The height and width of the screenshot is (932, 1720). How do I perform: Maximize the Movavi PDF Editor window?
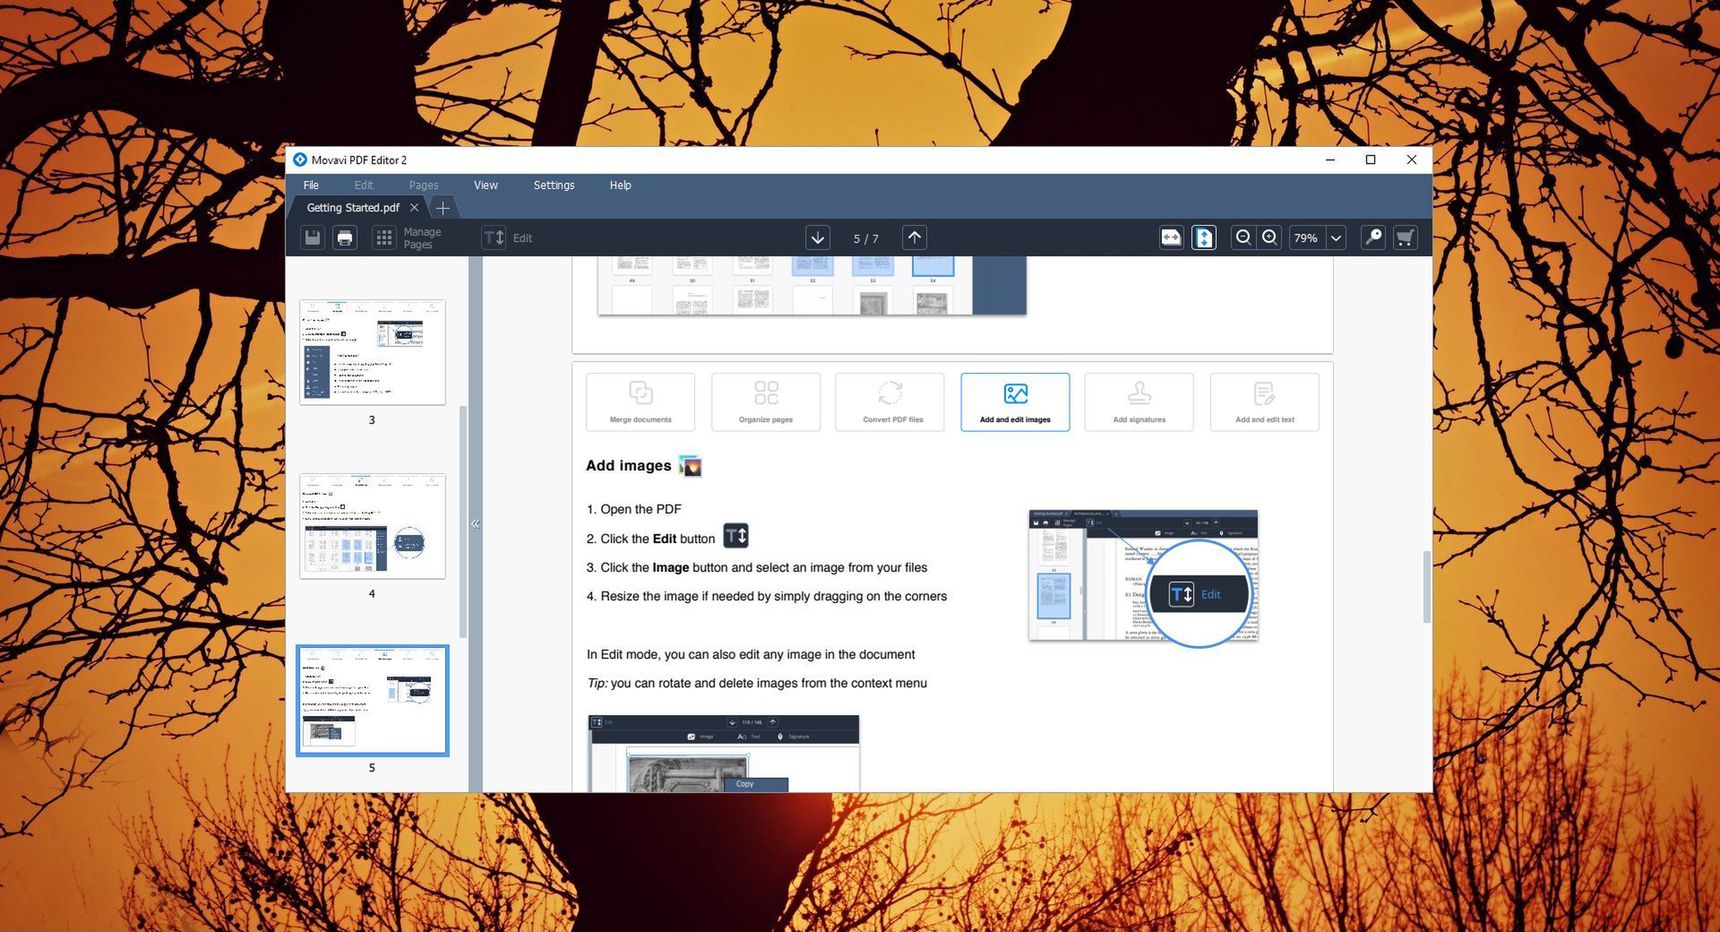click(x=1371, y=160)
